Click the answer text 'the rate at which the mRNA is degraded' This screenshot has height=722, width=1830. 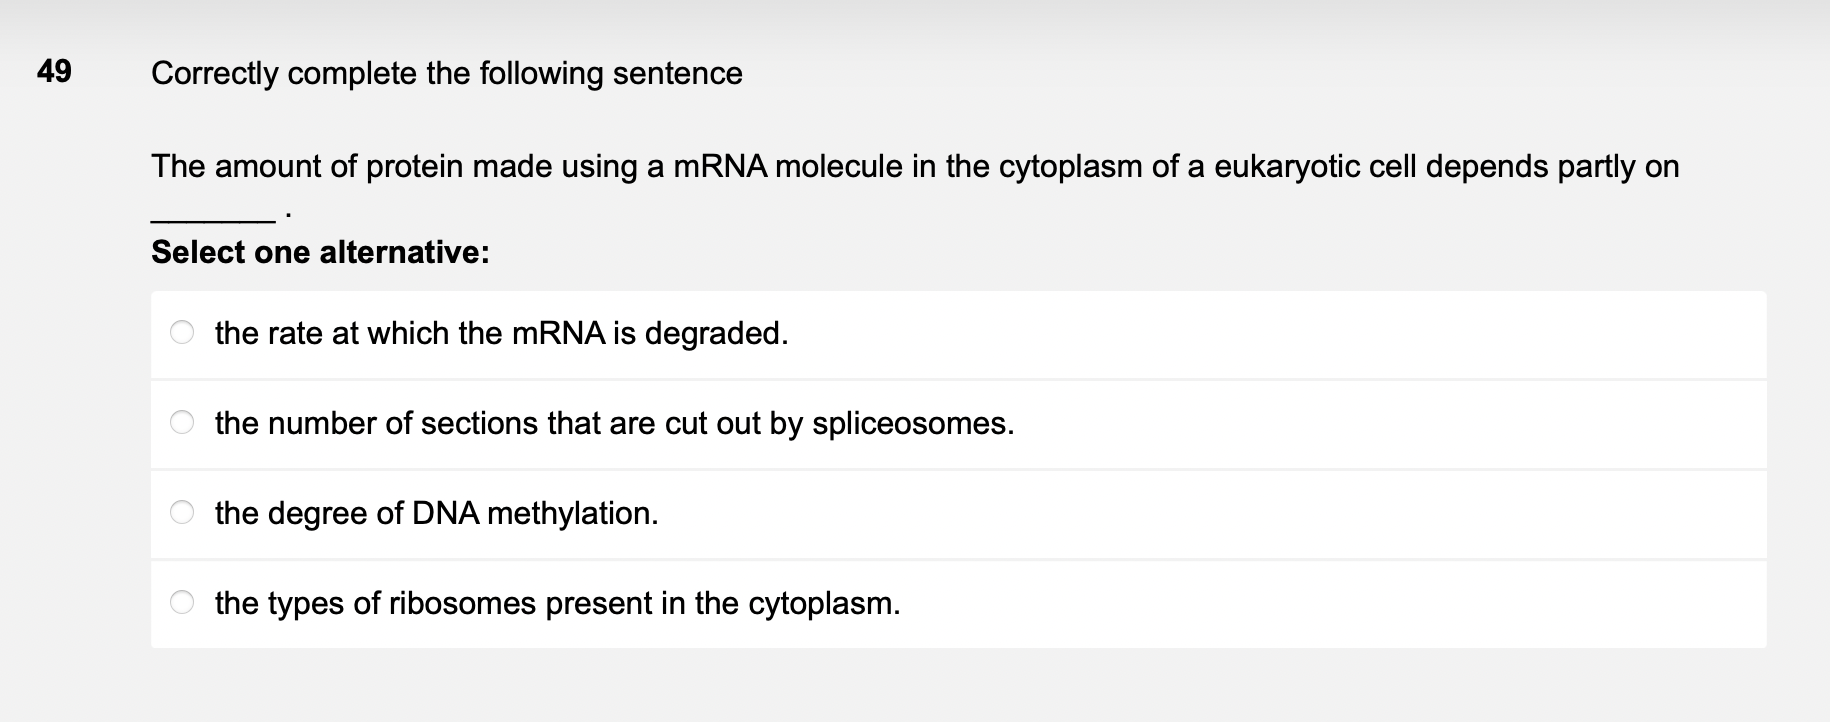click(x=501, y=333)
